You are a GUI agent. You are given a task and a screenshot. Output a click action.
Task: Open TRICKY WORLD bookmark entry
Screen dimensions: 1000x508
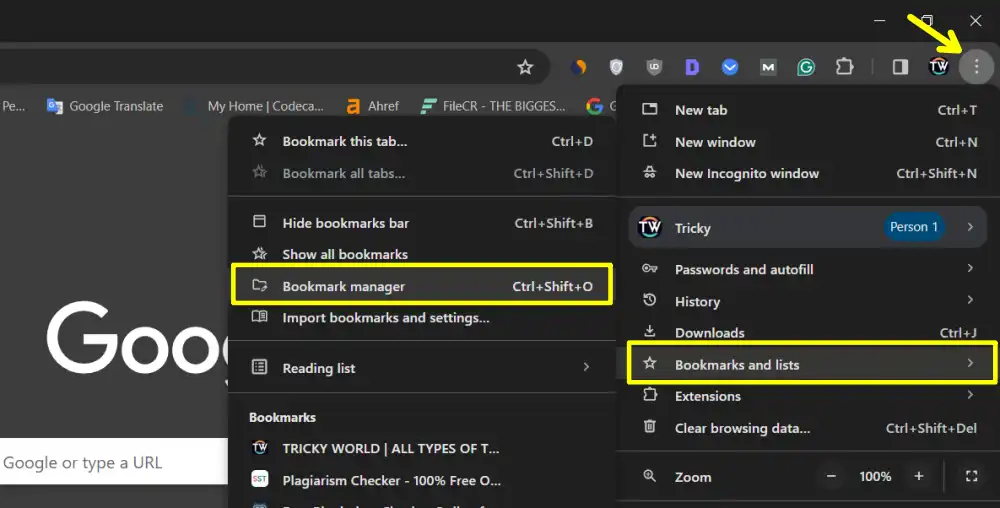[422, 449]
